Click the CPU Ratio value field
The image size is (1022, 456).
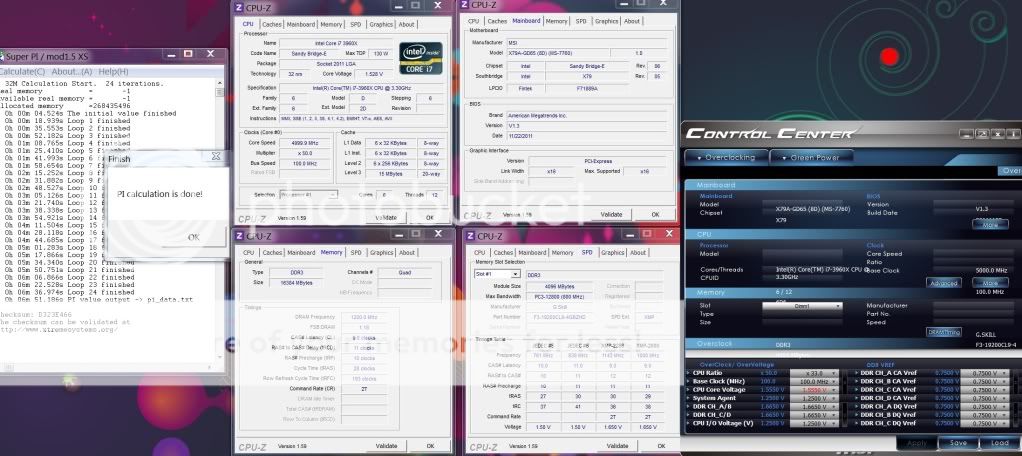point(813,373)
